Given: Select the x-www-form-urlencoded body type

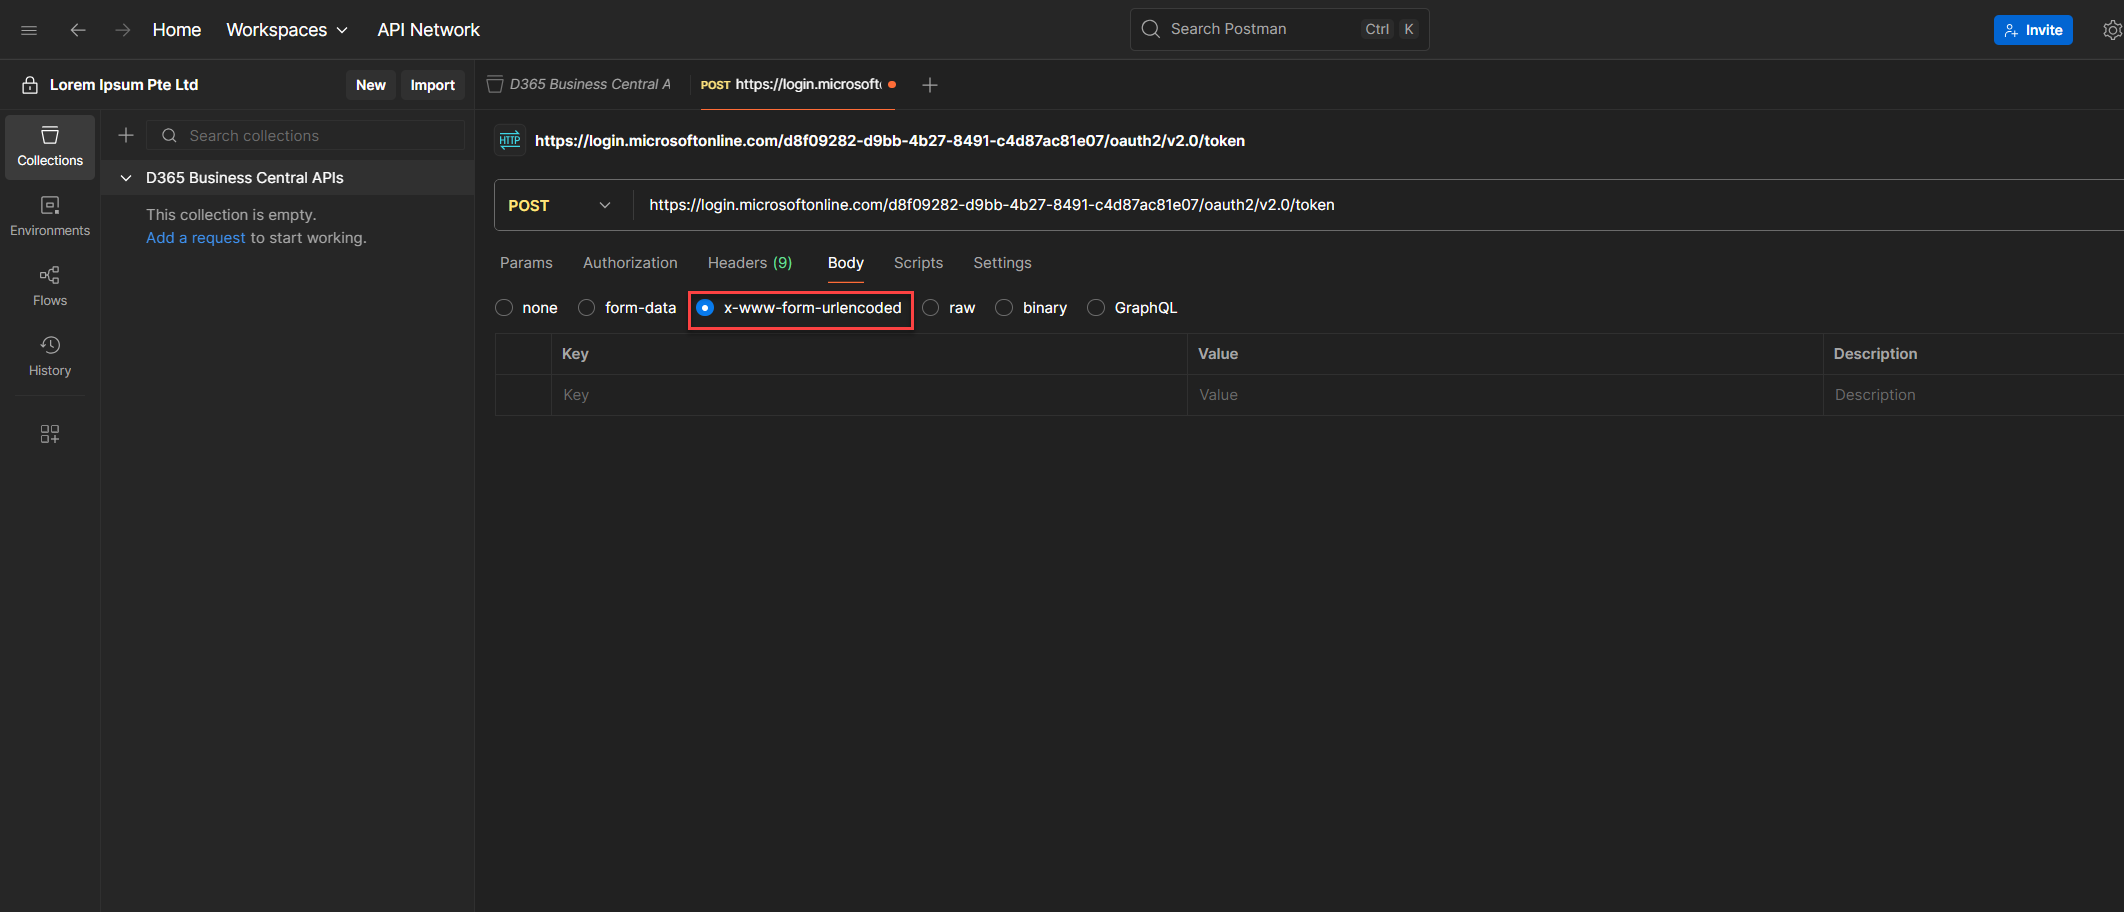Looking at the screenshot, I should point(705,308).
